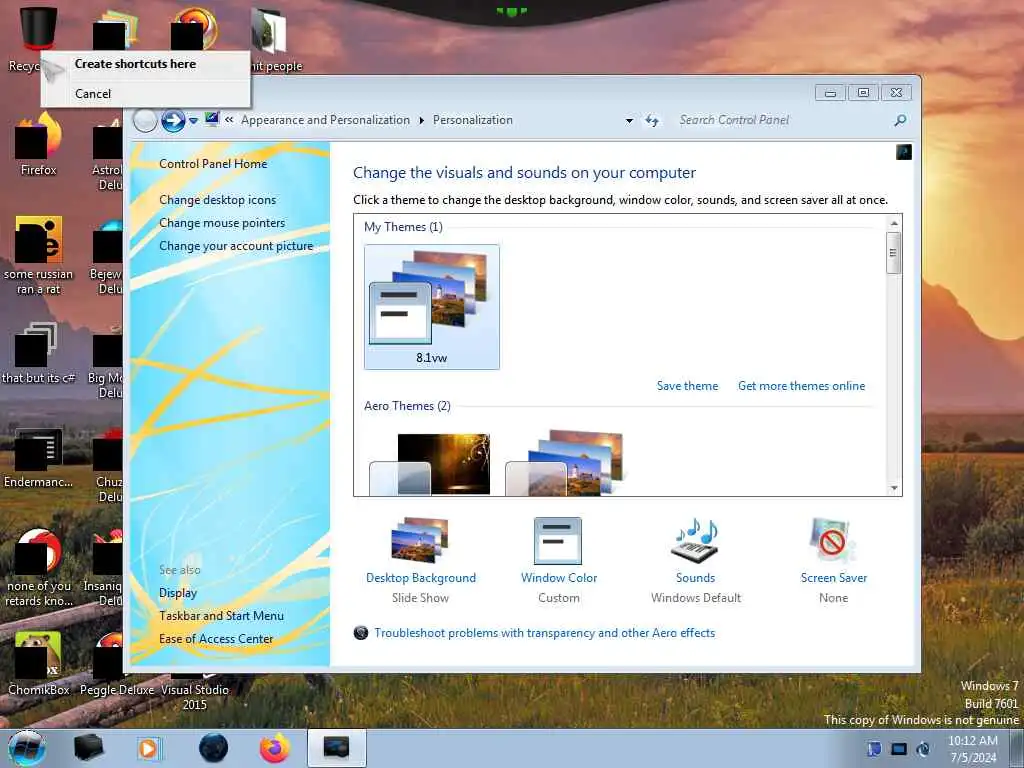
Task: Open Change mouse pointers
Action: pyautogui.click(x=222, y=223)
